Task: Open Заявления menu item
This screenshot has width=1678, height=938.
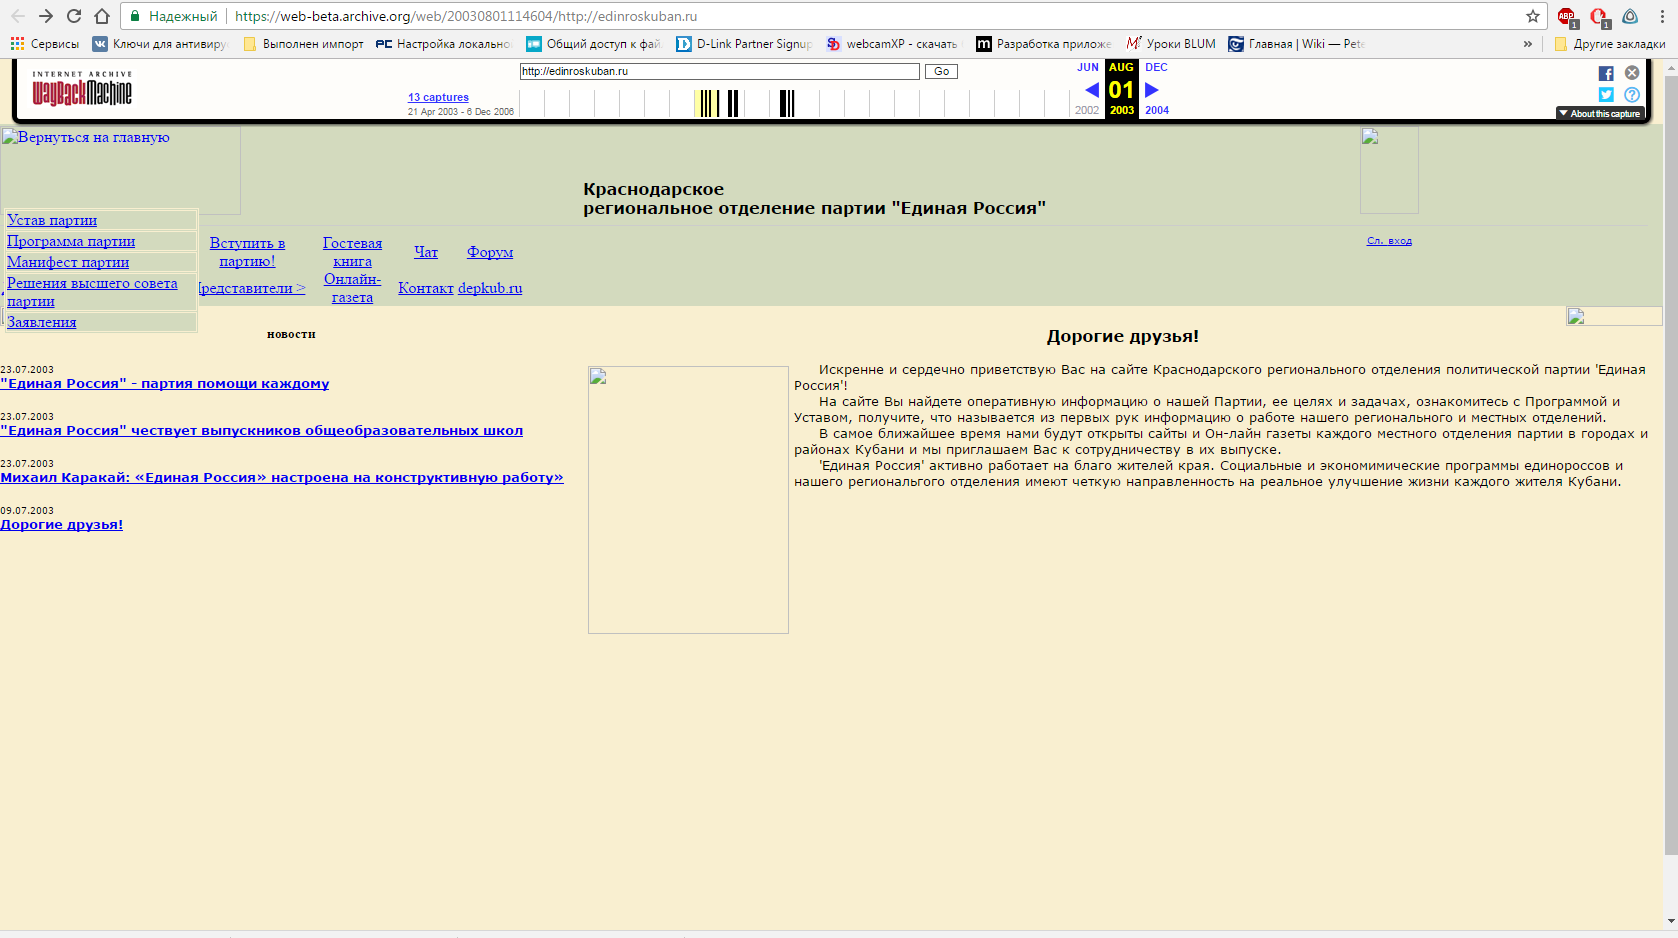Action: pyautogui.click(x=42, y=322)
